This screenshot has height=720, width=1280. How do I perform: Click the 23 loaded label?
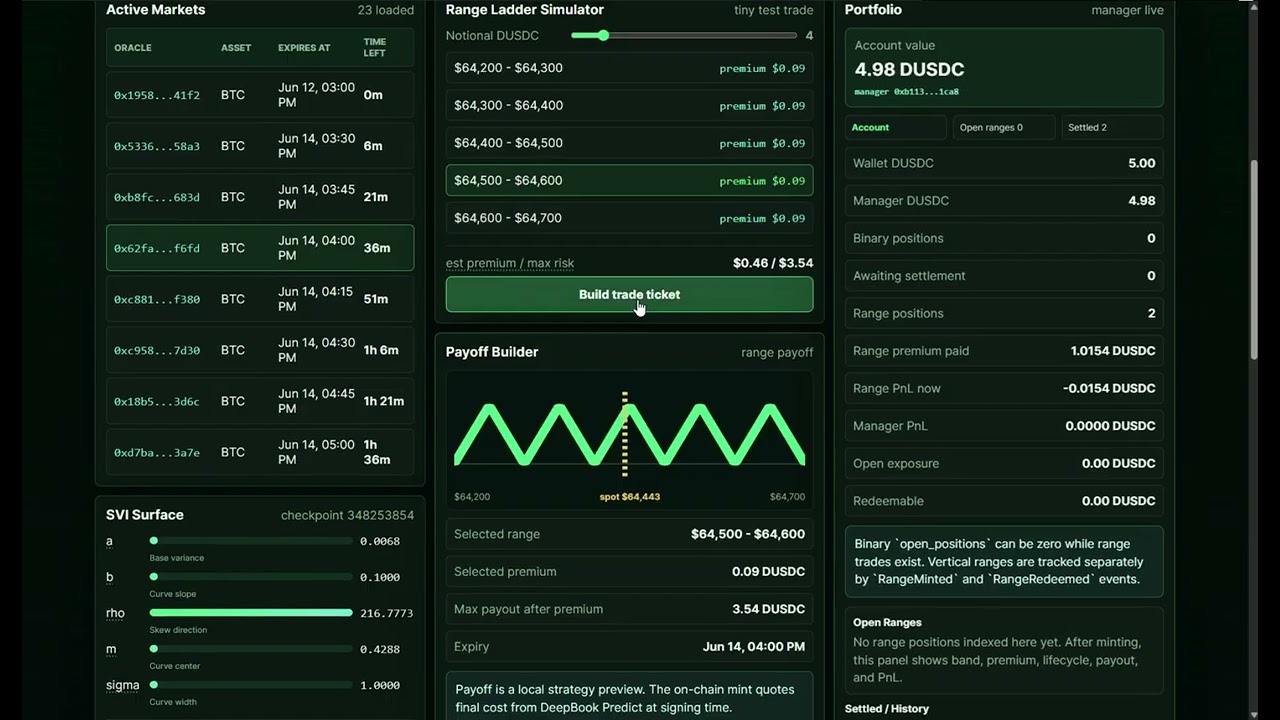(385, 10)
